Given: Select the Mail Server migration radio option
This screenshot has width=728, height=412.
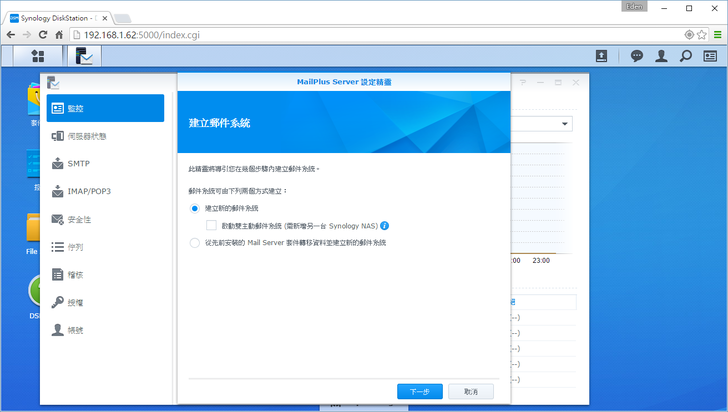Looking at the screenshot, I should coord(195,243).
